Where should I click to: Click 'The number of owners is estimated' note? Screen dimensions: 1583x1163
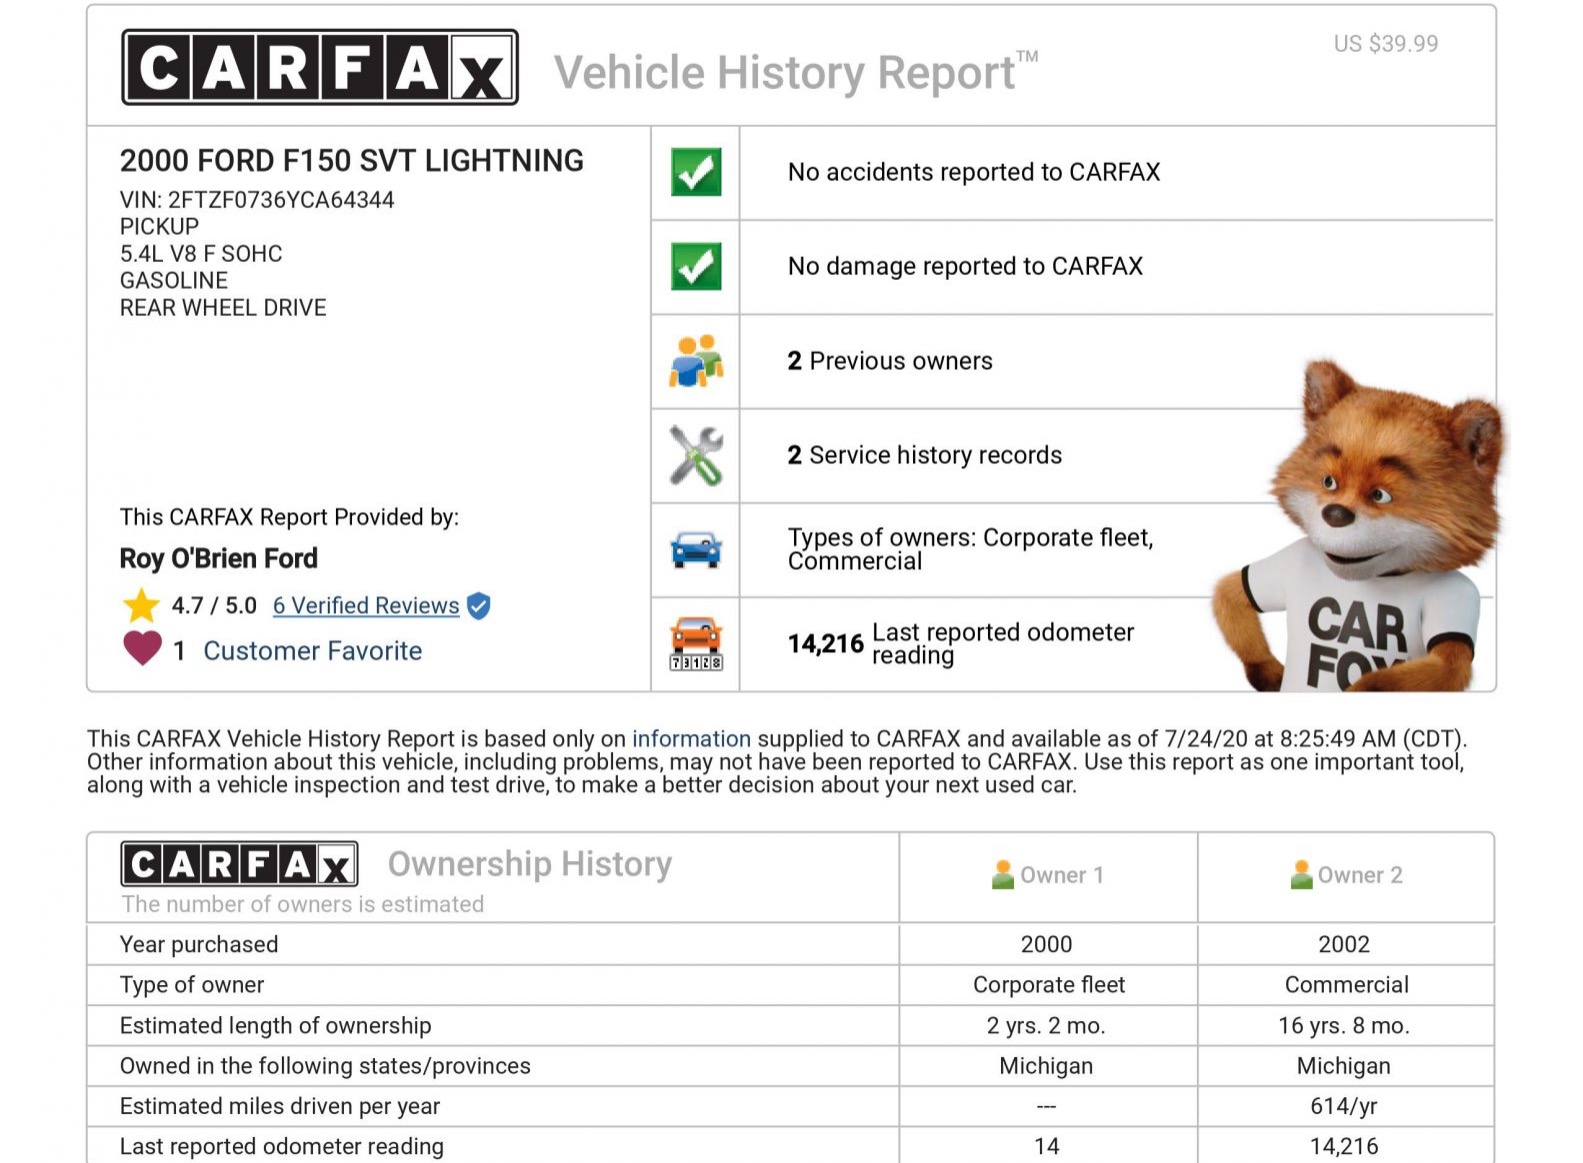(x=303, y=904)
